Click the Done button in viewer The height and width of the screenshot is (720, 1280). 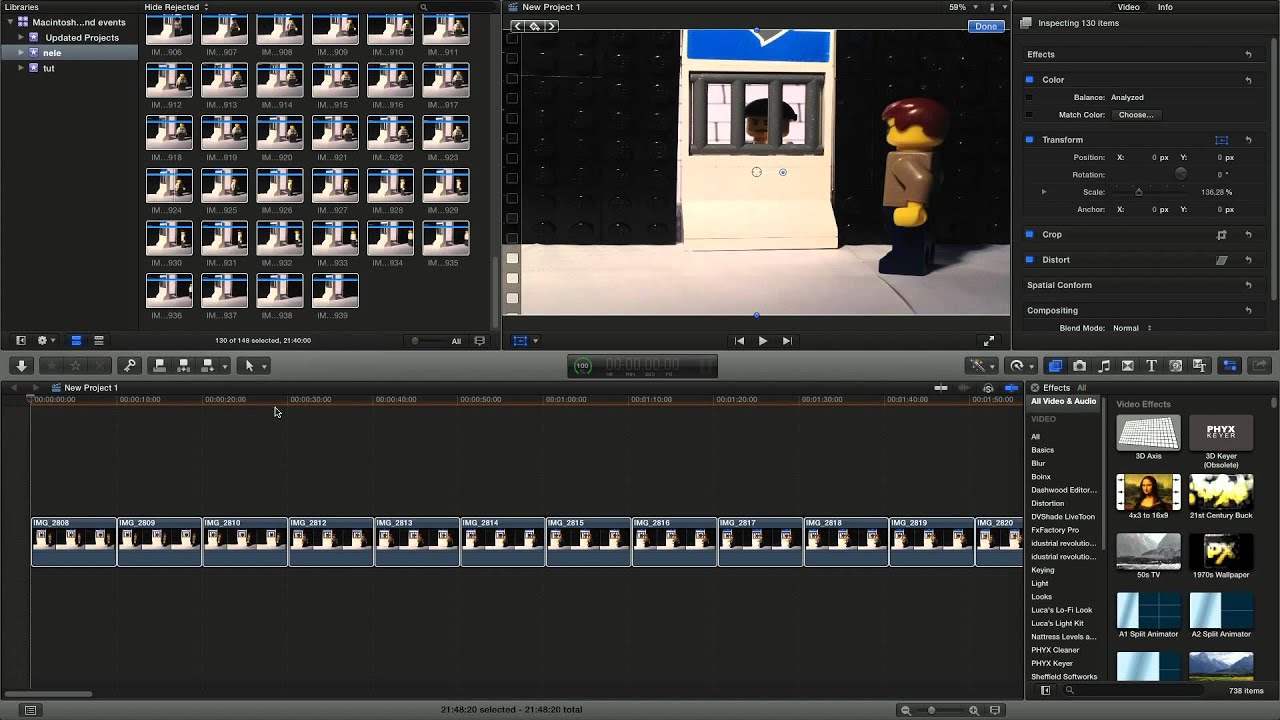pos(986,26)
